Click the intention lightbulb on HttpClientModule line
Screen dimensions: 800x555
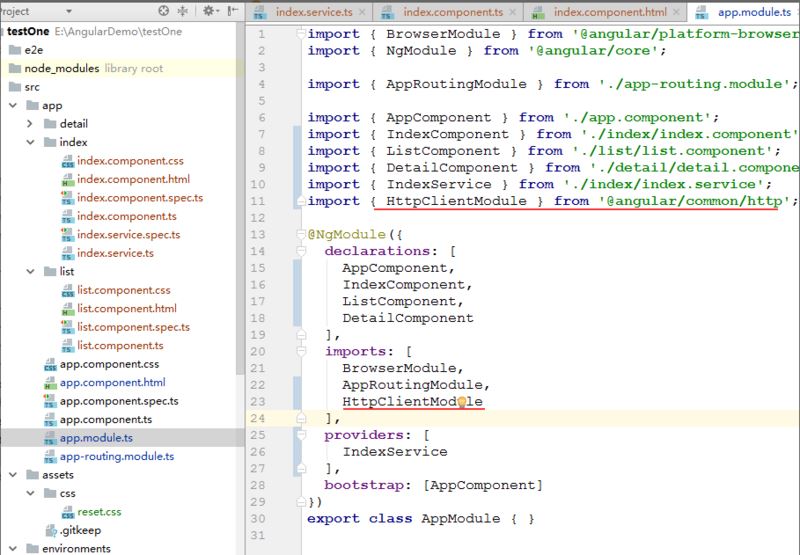(462, 402)
